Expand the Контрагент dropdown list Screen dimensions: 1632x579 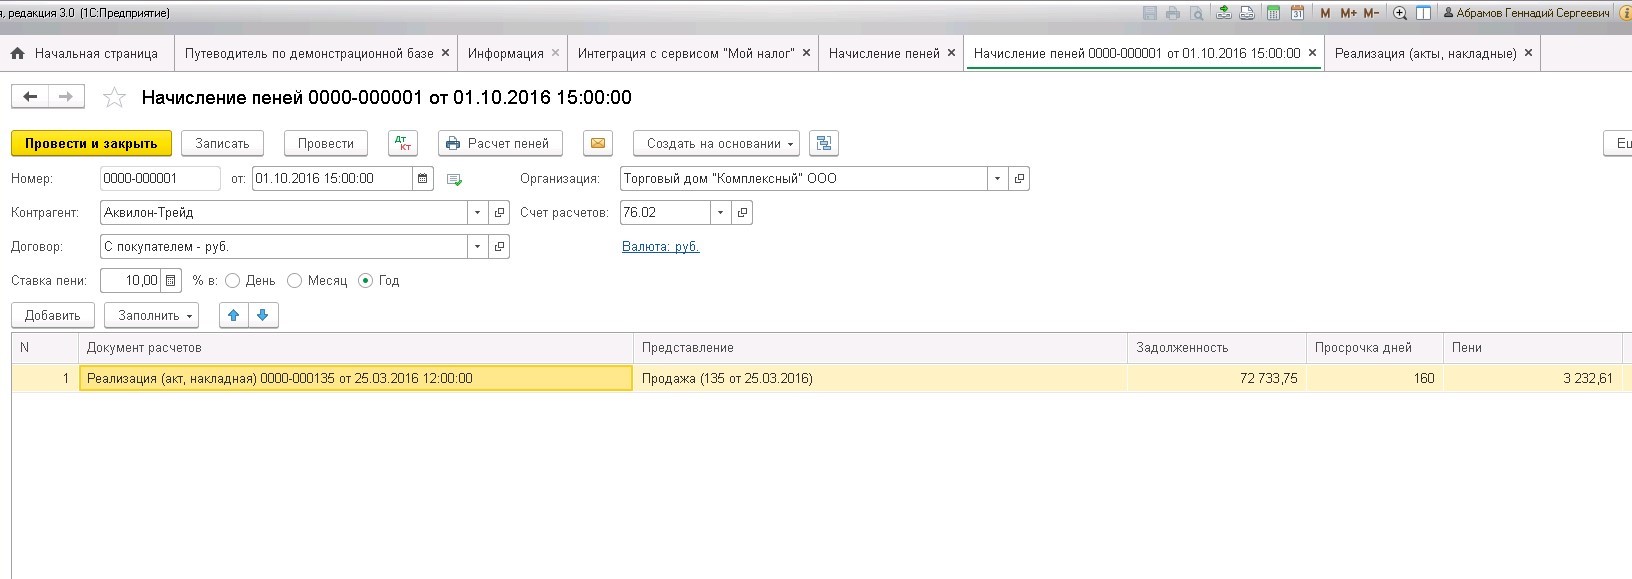[x=477, y=213]
